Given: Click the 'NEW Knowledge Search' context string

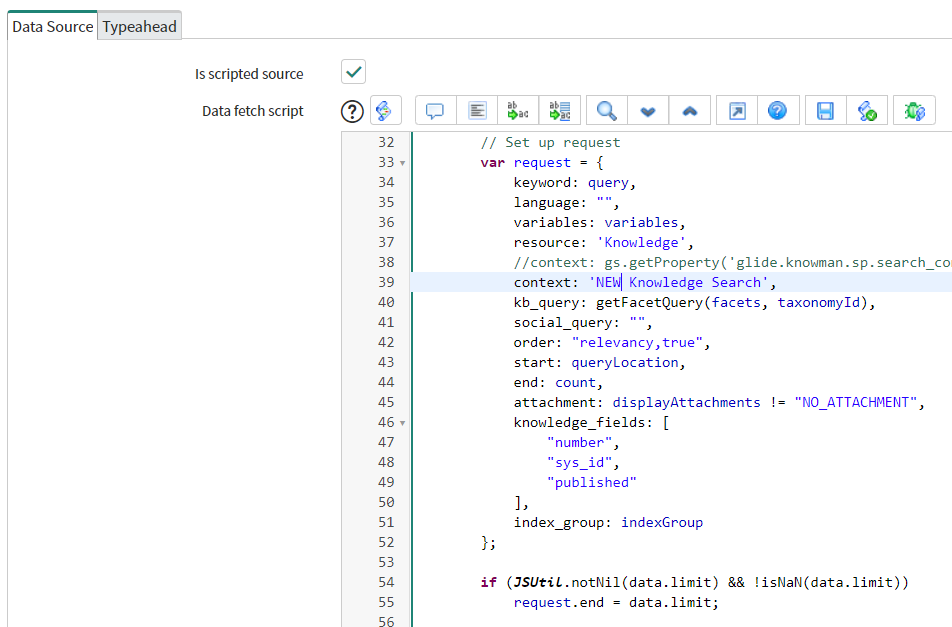Looking at the screenshot, I should click(679, 282).
